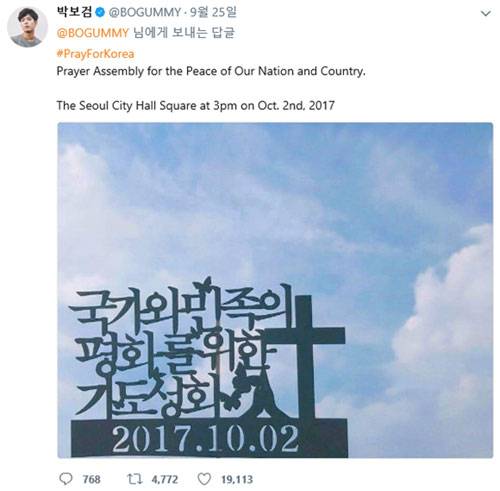Screen dimensions: 500x491
Task: Open the 9월 25일 timestamp link
Action: point(213,12)
